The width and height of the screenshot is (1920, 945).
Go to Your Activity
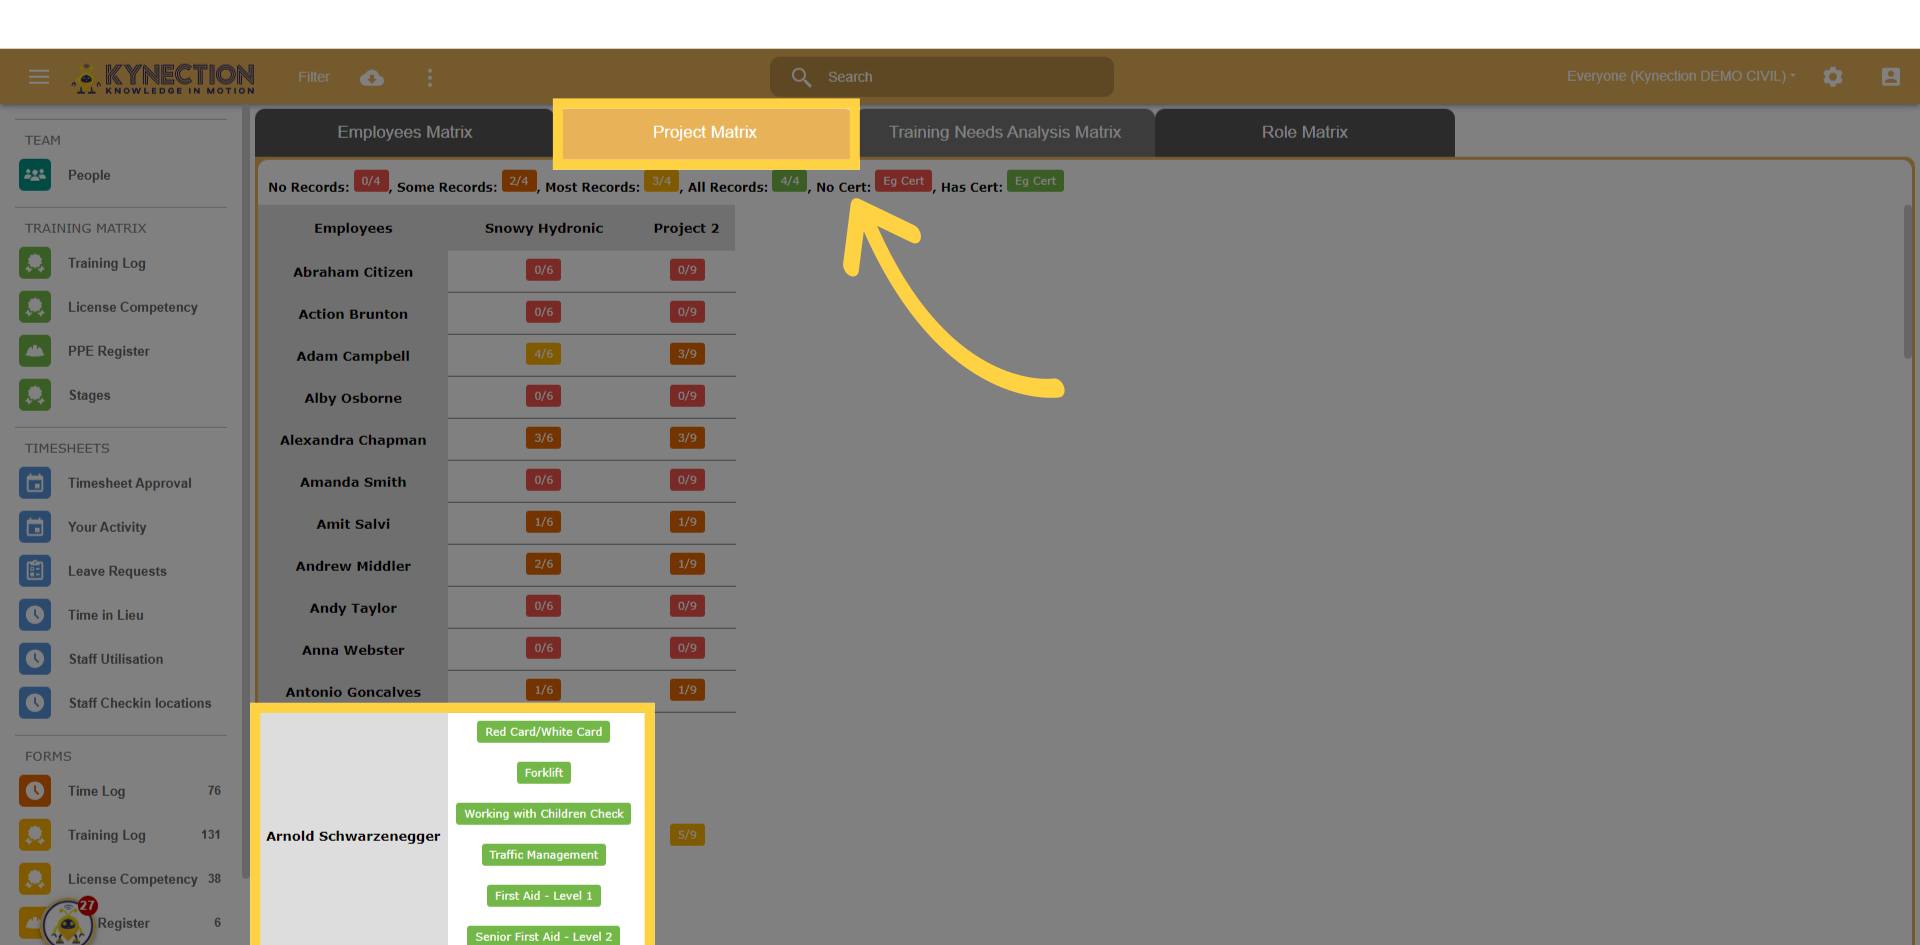[x=107, y=527]
